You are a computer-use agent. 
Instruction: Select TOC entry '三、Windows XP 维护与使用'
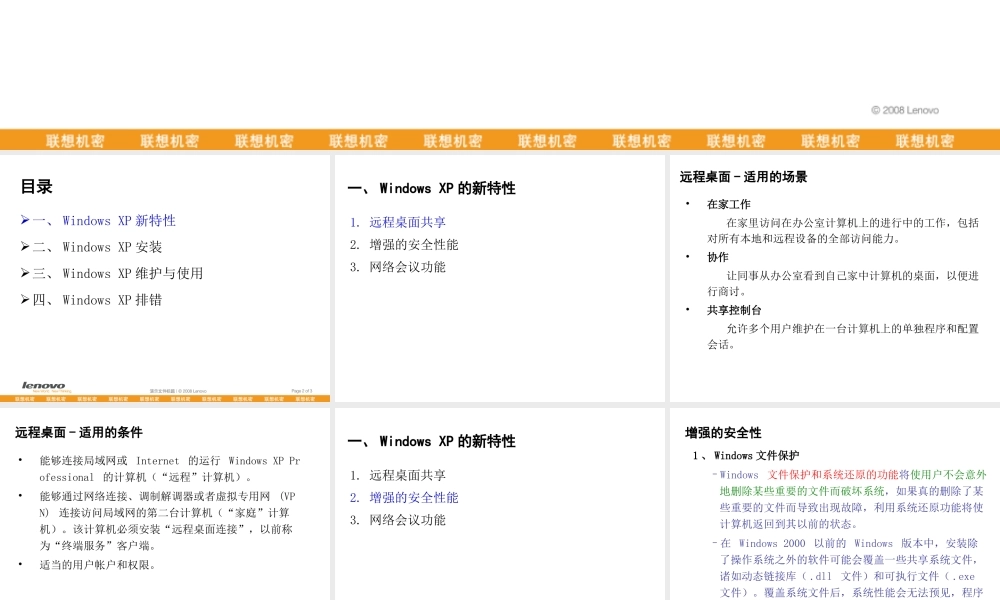tap(112, 274)
